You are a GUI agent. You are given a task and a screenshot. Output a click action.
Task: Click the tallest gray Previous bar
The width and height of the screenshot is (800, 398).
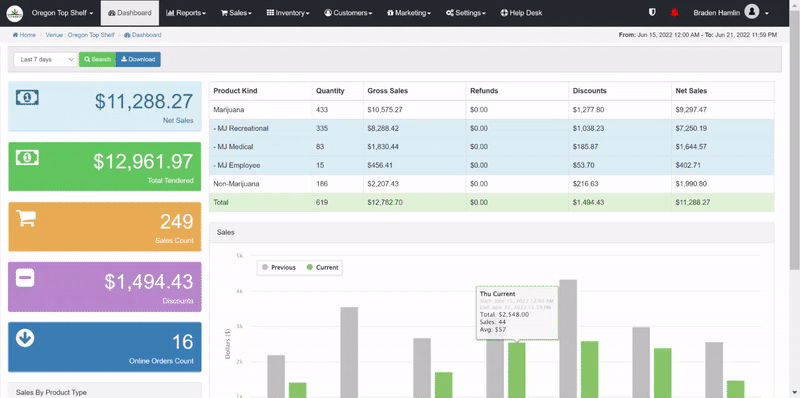(568, 338)
